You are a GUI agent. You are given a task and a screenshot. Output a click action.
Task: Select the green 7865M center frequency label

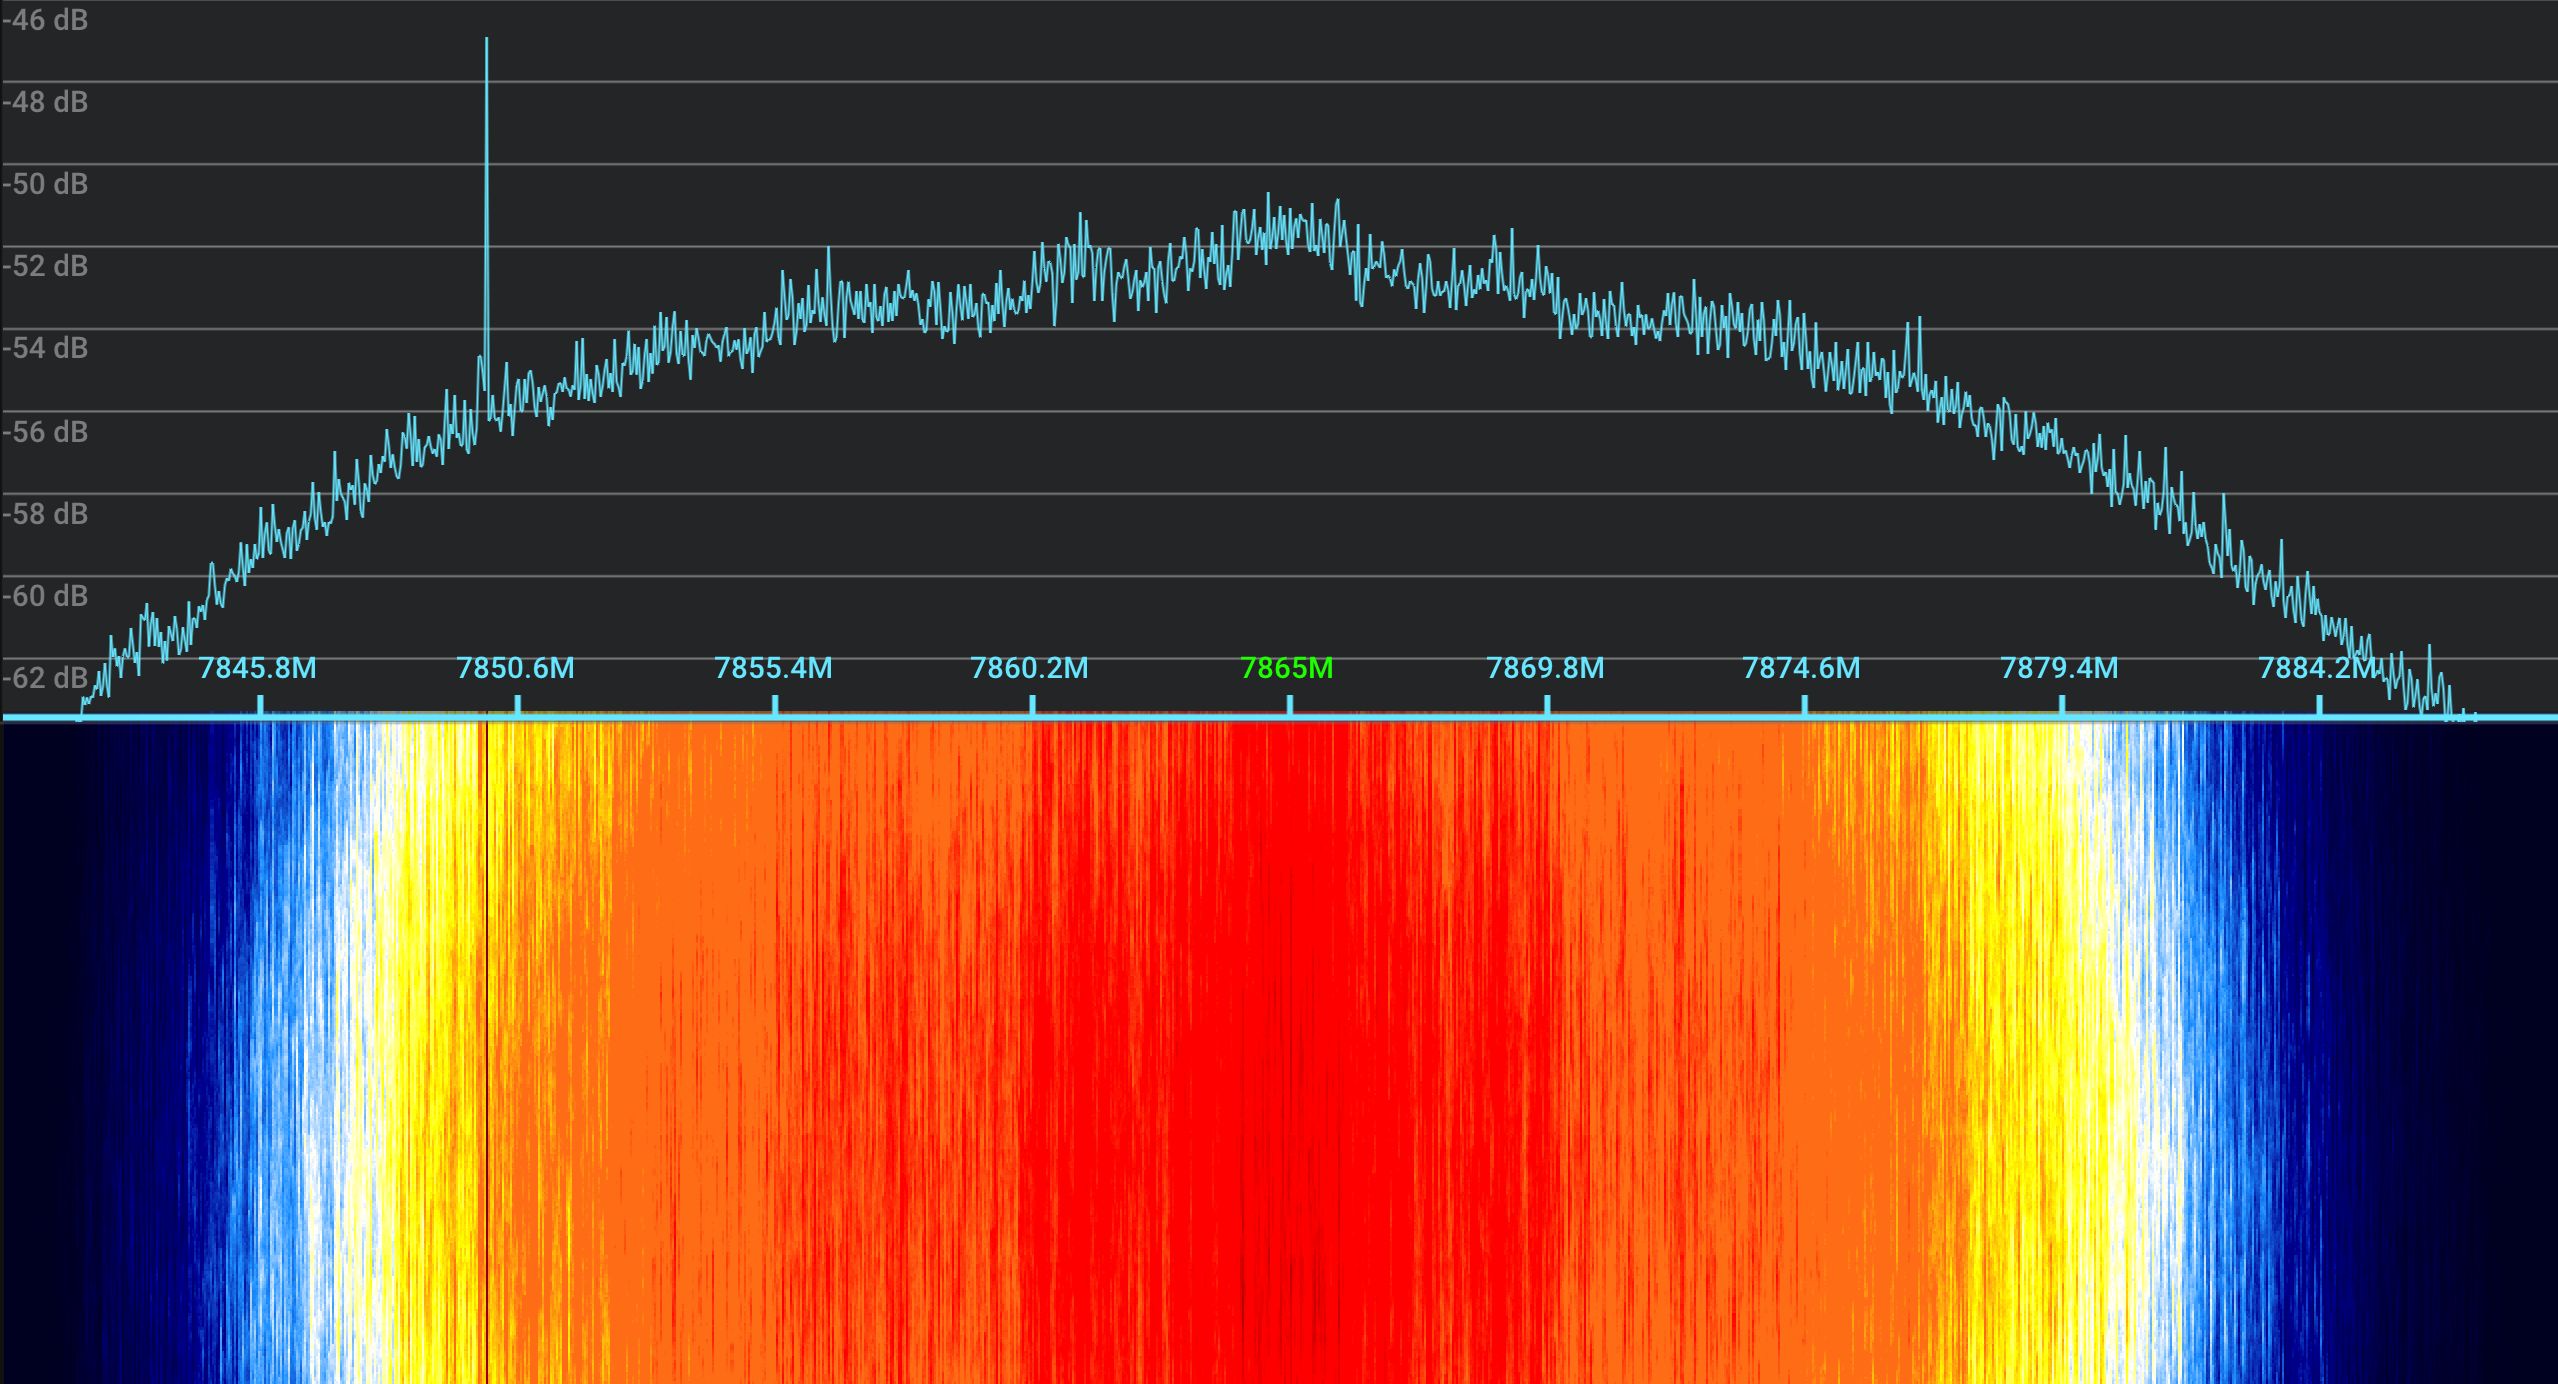coord(1287,668)
